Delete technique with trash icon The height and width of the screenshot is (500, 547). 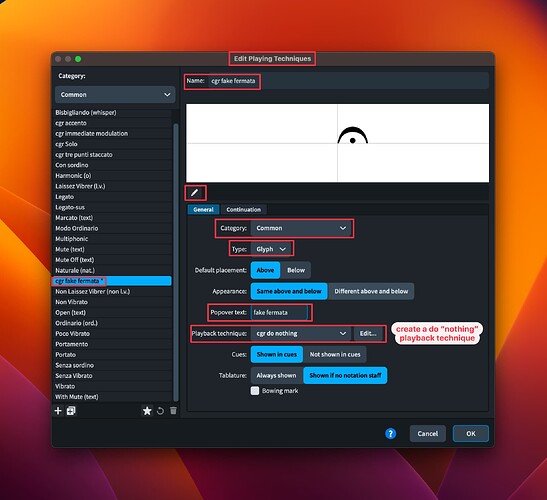pyautogui.click(x=173, y=411)
